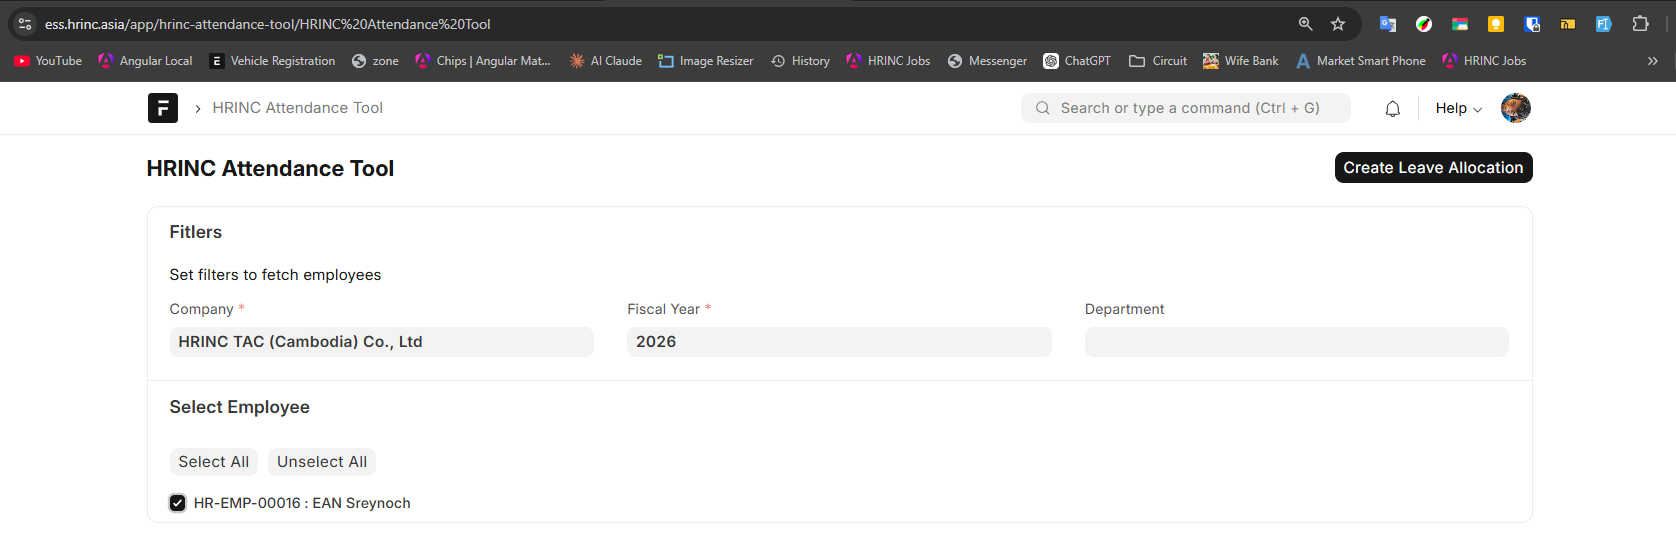Image resolution: width=1676 pixels, height=545 pixels.
Task: Open the Messenger bookmark
Action: coord(987,61)
